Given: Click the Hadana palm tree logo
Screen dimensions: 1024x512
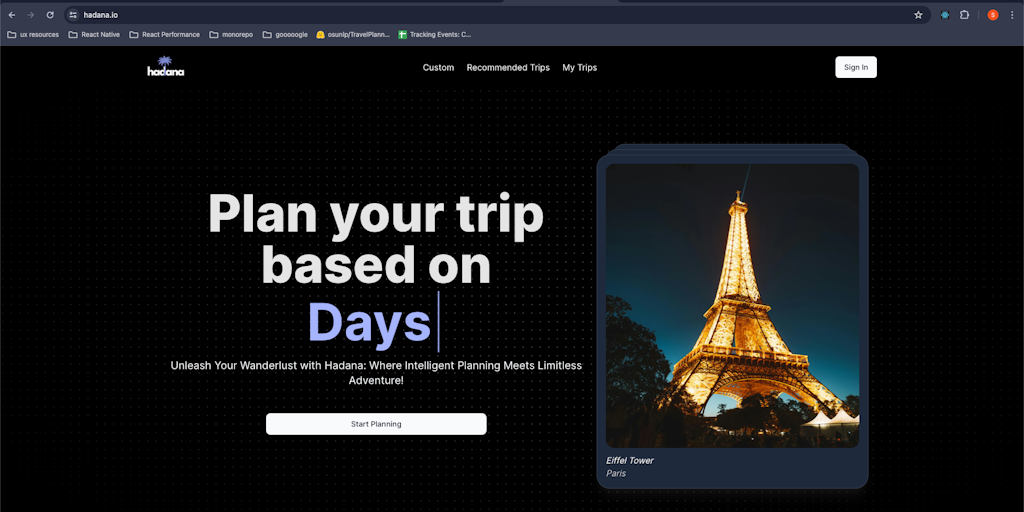Looking at the screenshot, I should pos(165,67).
